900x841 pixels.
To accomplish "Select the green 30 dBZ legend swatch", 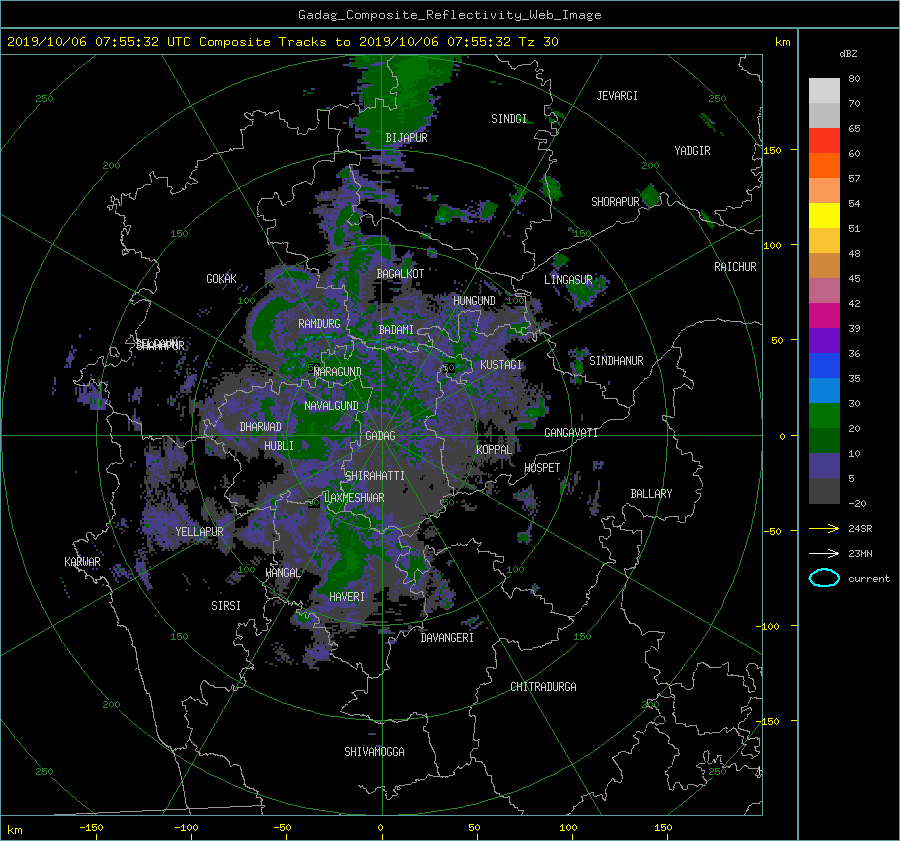I will click(x=824, y=416).
